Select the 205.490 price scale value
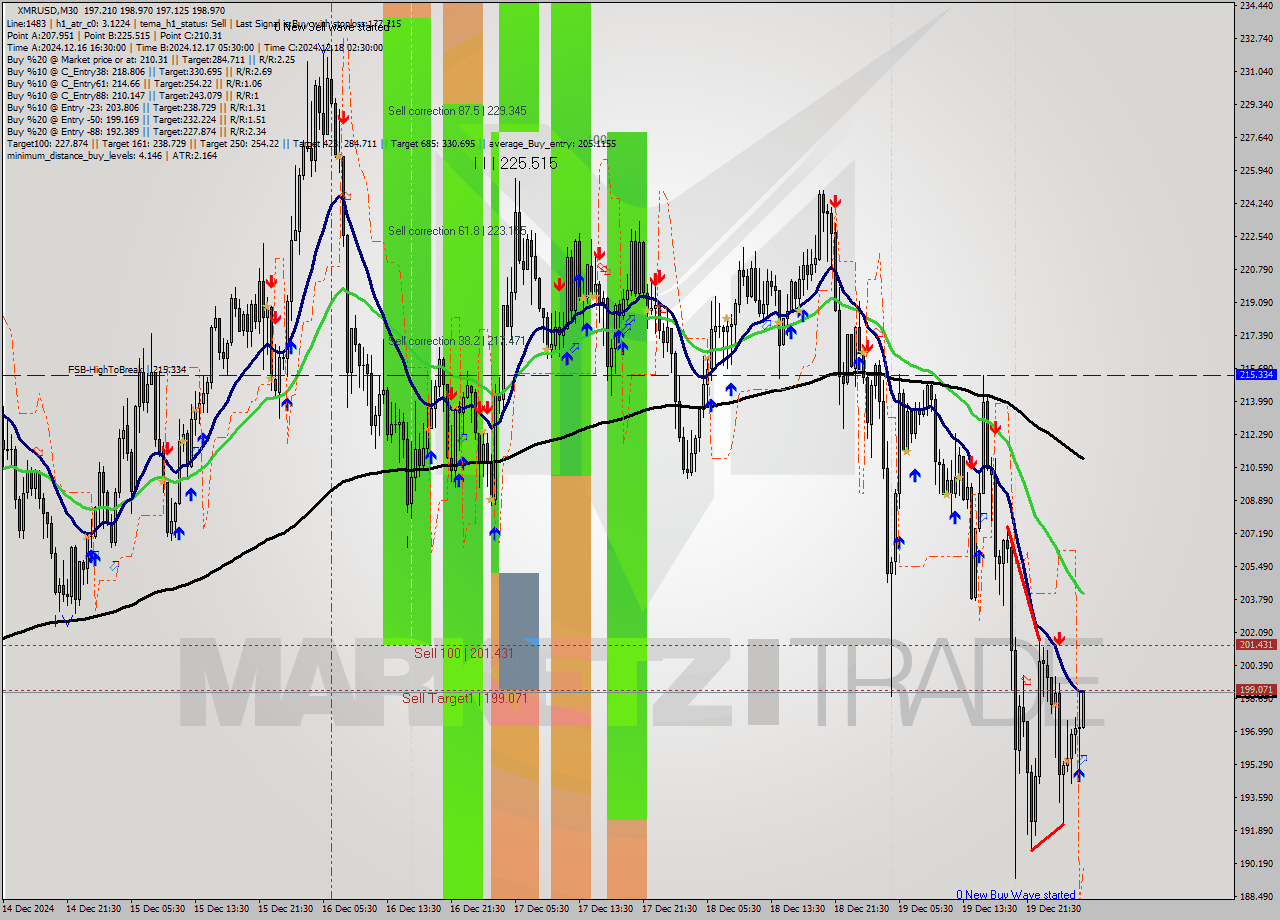 point(1256,566)
